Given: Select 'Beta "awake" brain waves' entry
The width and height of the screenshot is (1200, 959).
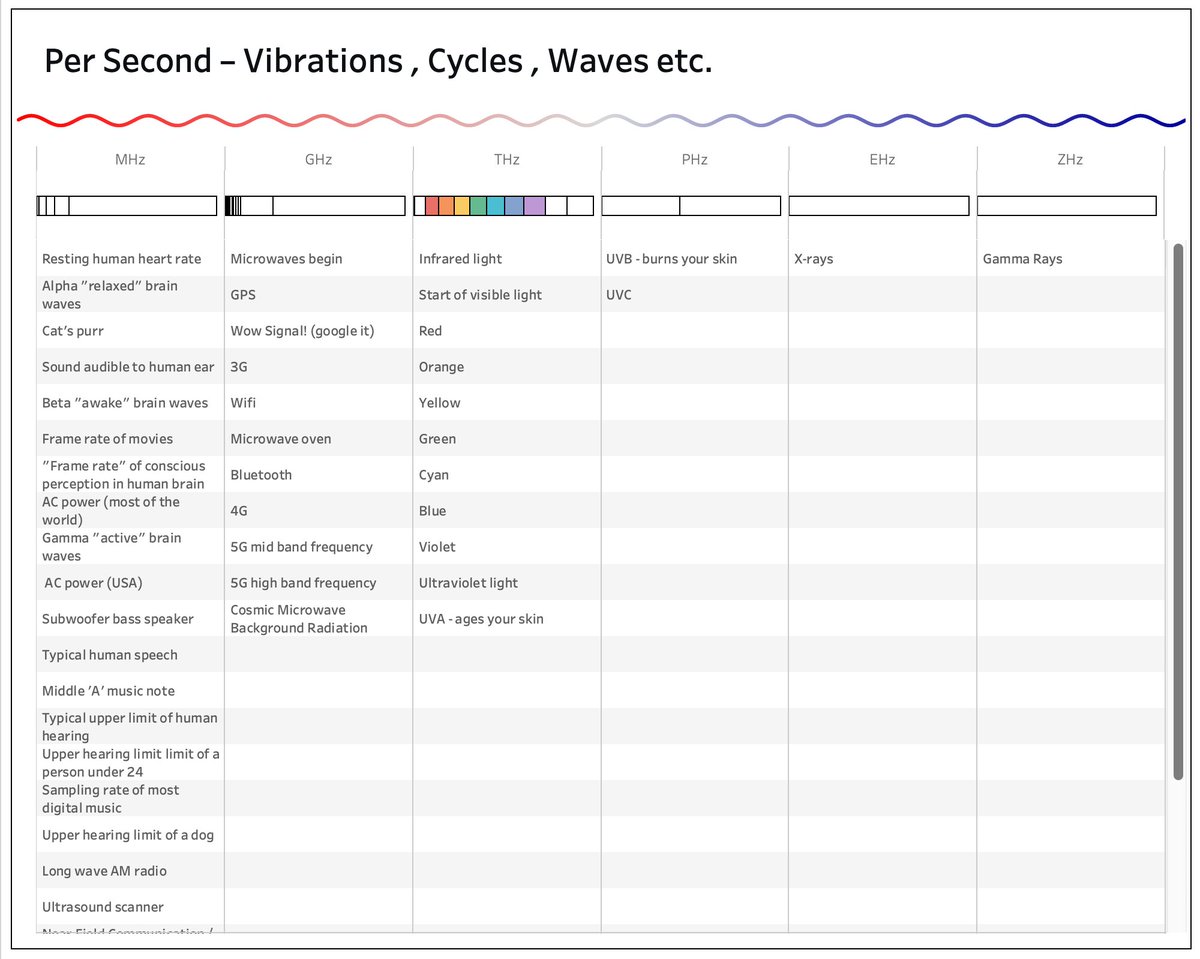Looking at the screenshot, I should tap(125, 403).
